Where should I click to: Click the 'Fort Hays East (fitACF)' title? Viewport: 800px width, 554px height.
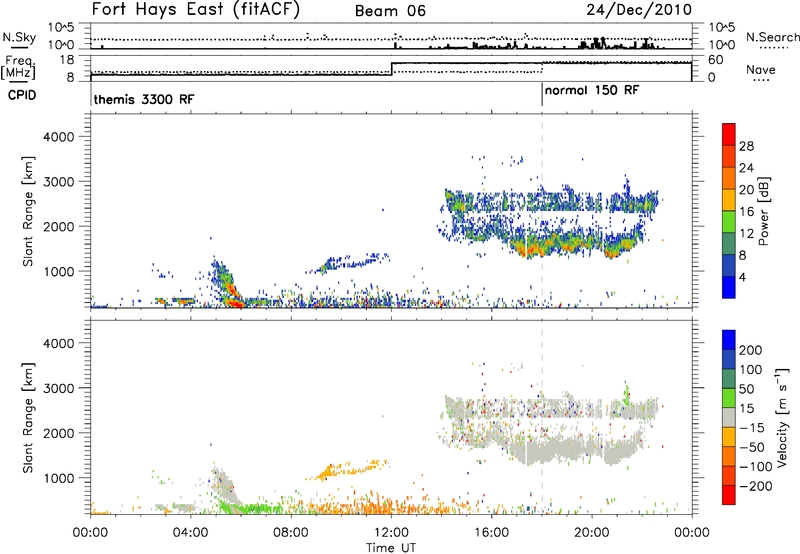[196, 10]
